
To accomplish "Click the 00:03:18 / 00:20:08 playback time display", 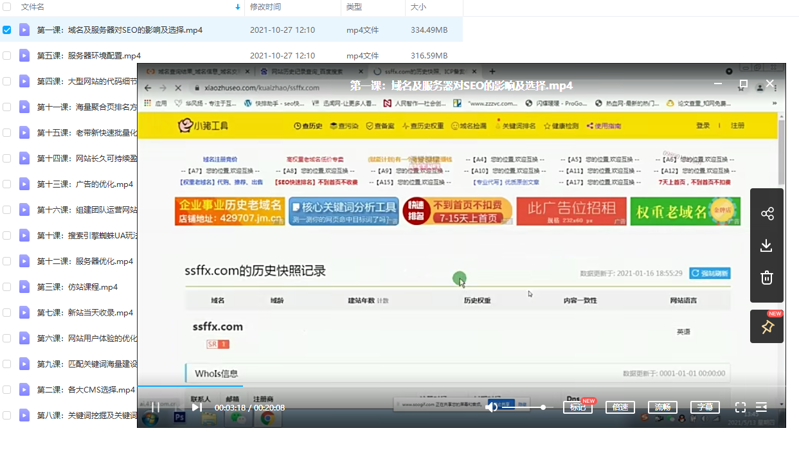I will click(249, 407).
